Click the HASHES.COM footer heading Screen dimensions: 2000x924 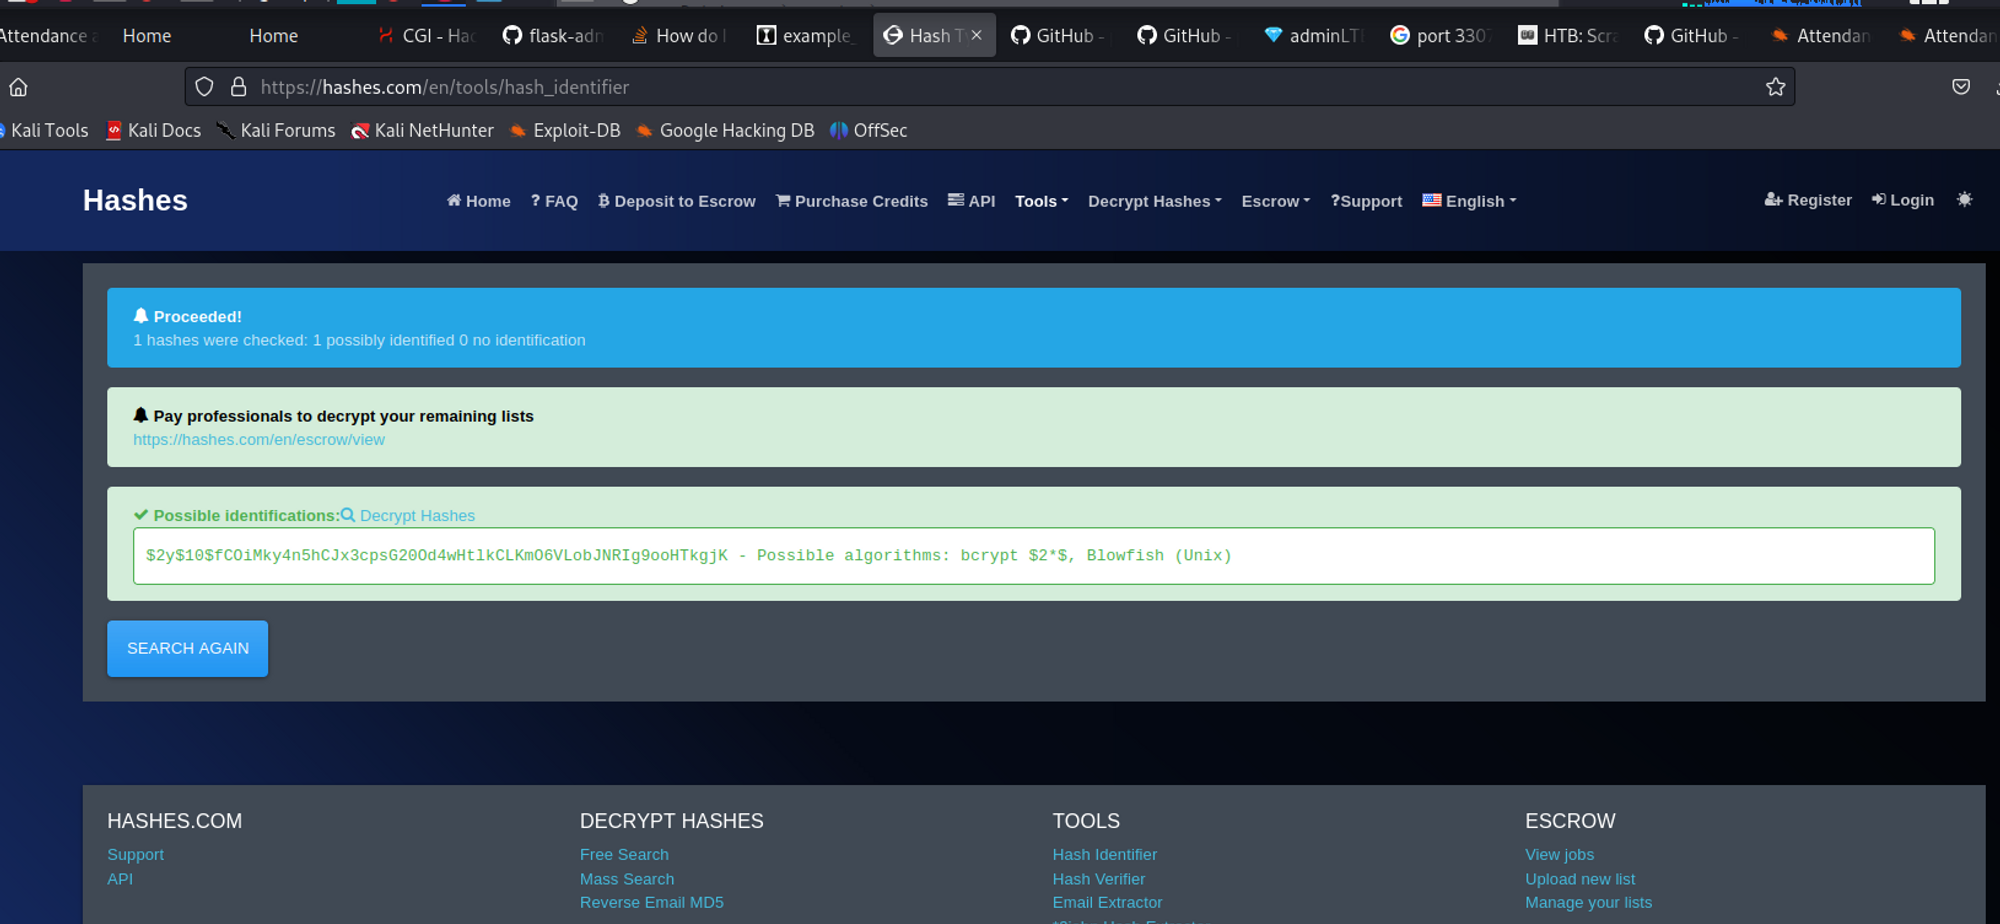tap(175, 821)
